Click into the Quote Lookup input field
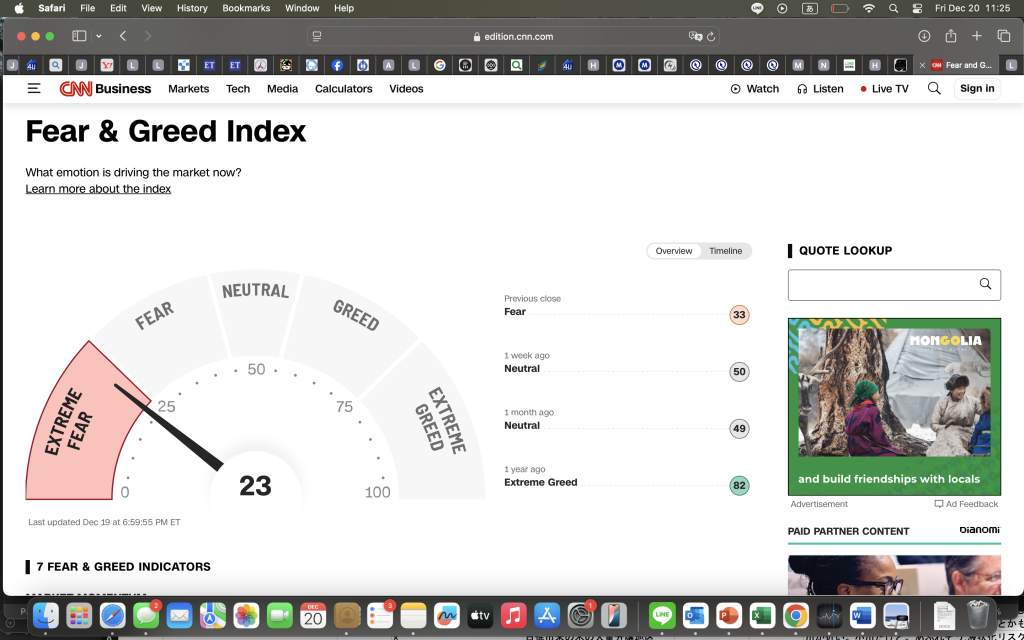The image size is (1024, 640). tap(880, 285)
